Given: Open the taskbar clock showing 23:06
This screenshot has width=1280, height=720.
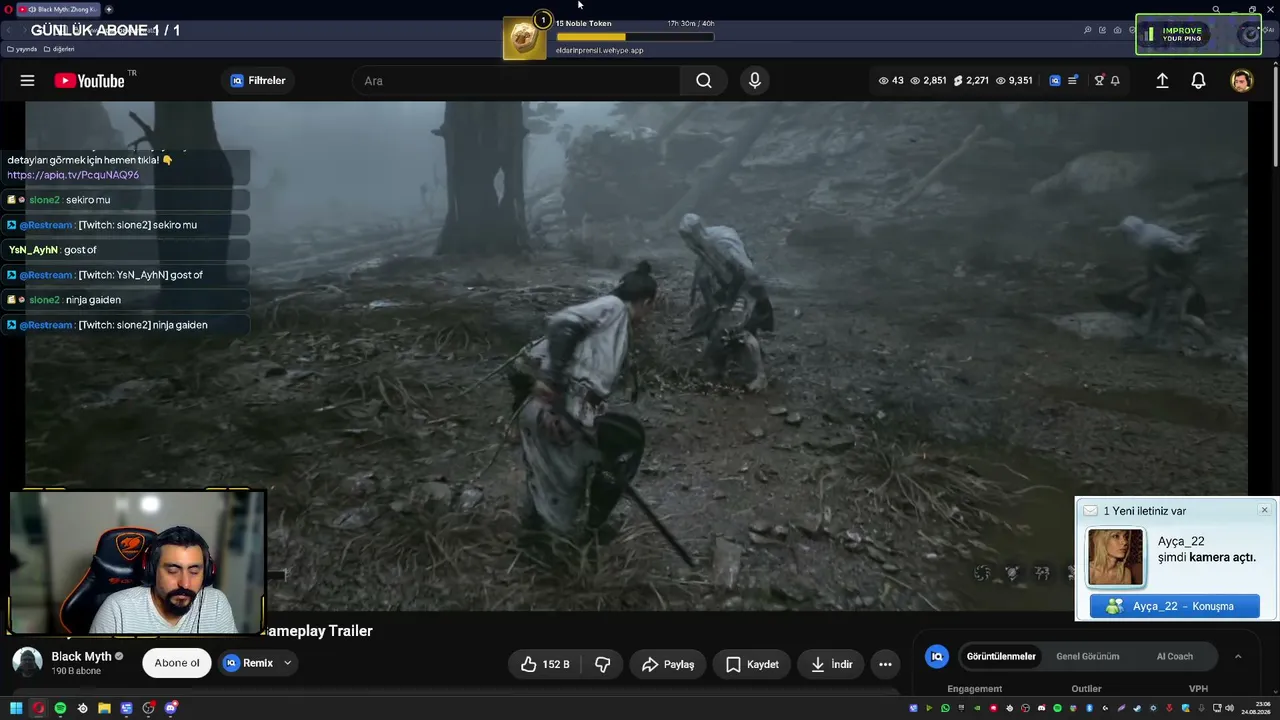Looking at the screenshot, I should 1256,708.
